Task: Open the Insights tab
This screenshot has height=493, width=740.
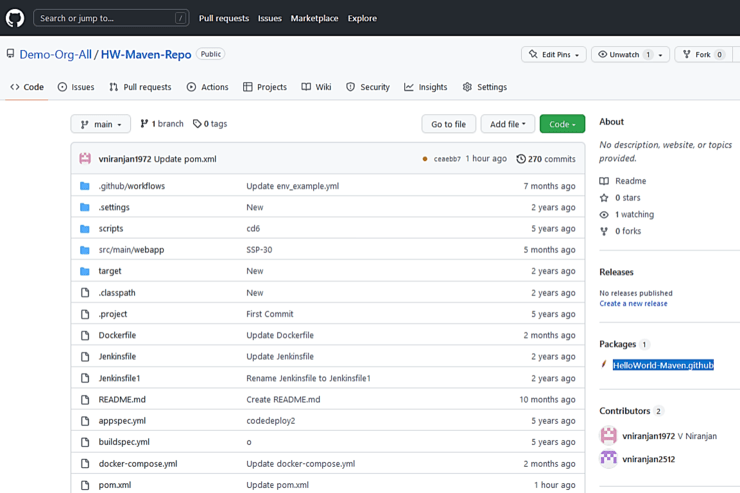Action: point(426,87)
